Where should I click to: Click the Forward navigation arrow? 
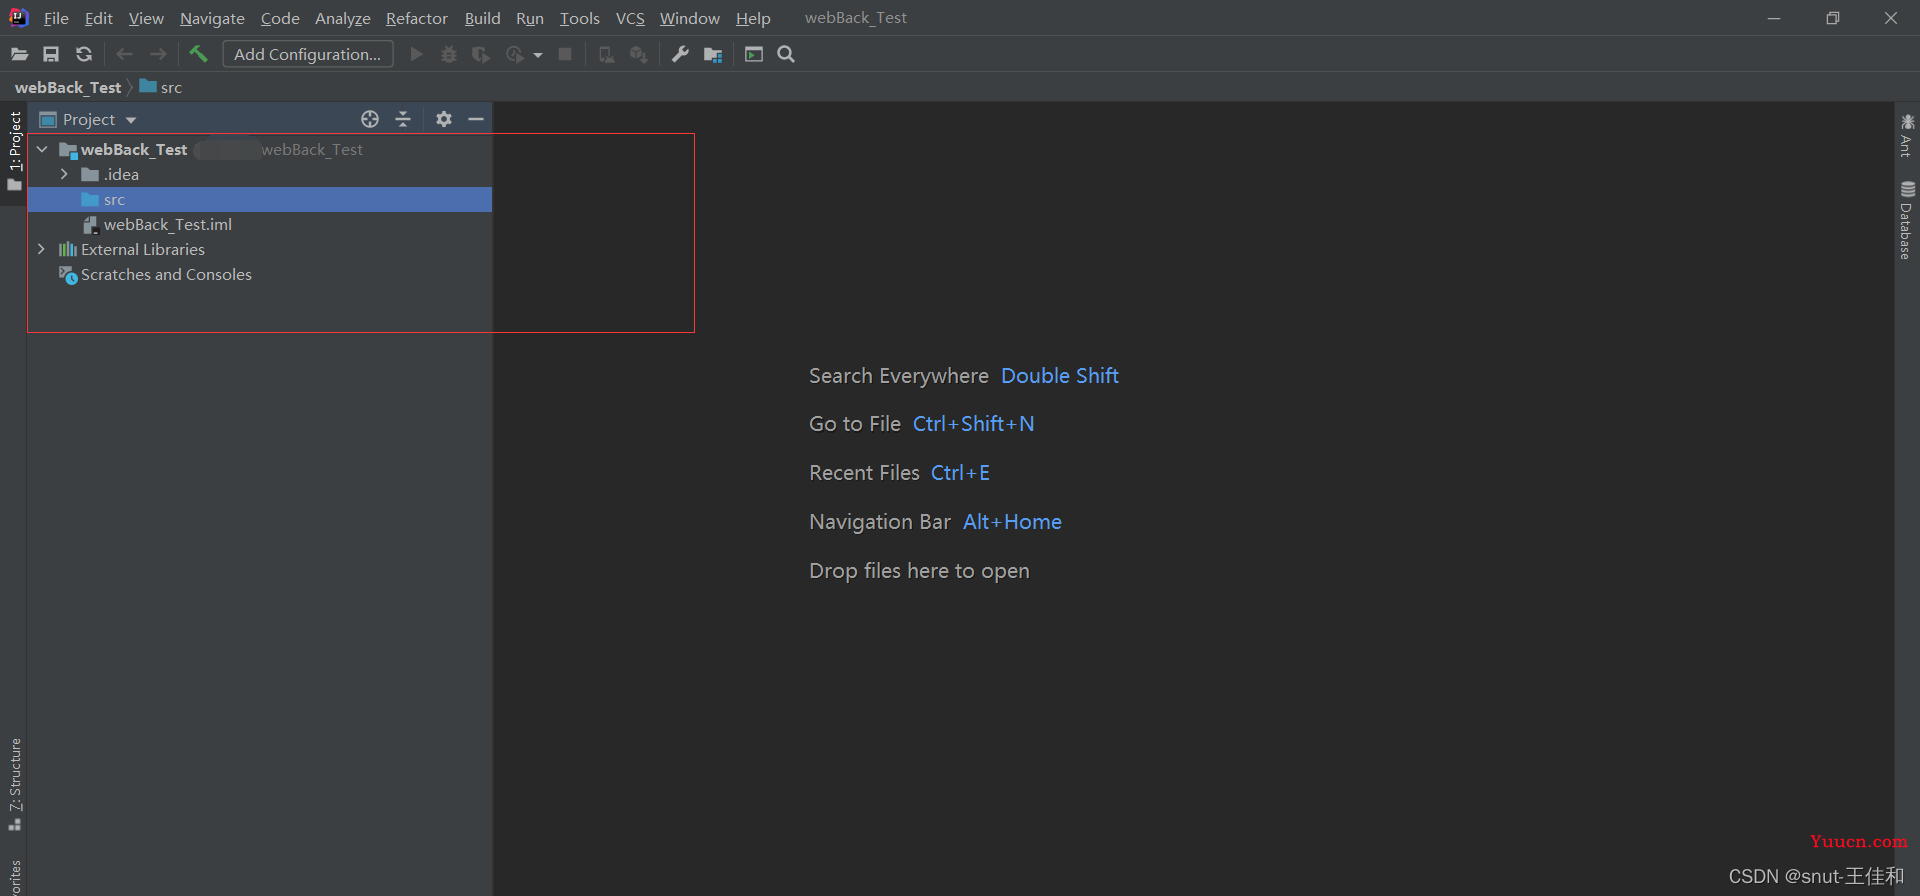coord(158,54)
